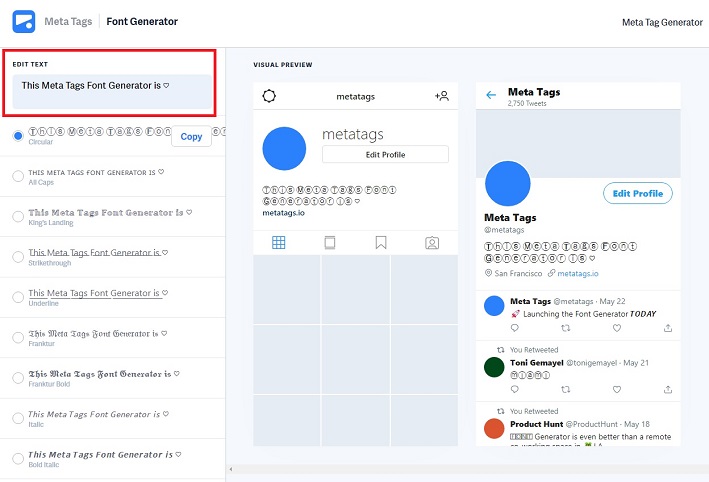This screenshot has height=482, width=709.
Task: Select the Font Generator header tab
Action: 142,21
